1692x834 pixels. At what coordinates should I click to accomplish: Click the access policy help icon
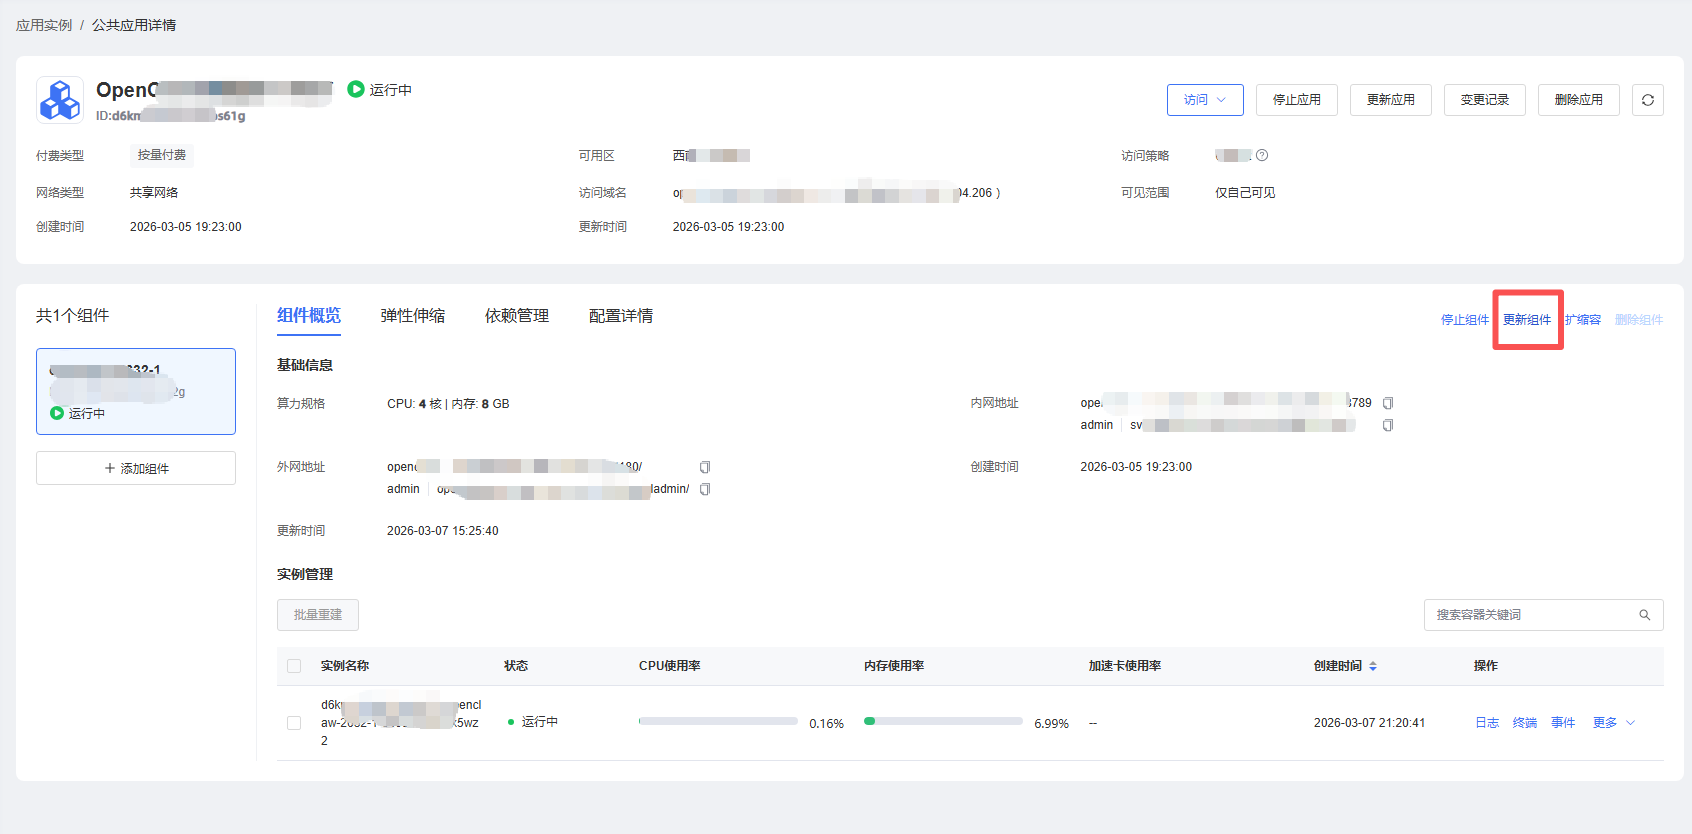(x=1262, y=155)
